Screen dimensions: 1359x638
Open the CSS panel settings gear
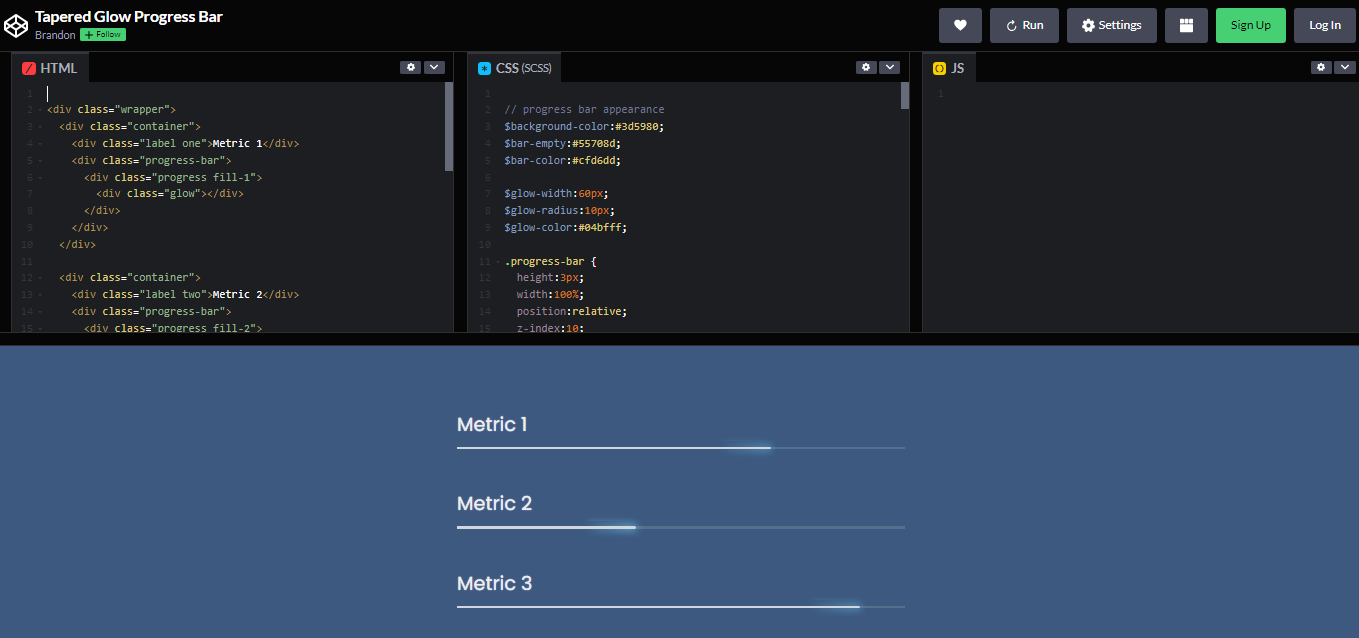click(x=866, y=67)
